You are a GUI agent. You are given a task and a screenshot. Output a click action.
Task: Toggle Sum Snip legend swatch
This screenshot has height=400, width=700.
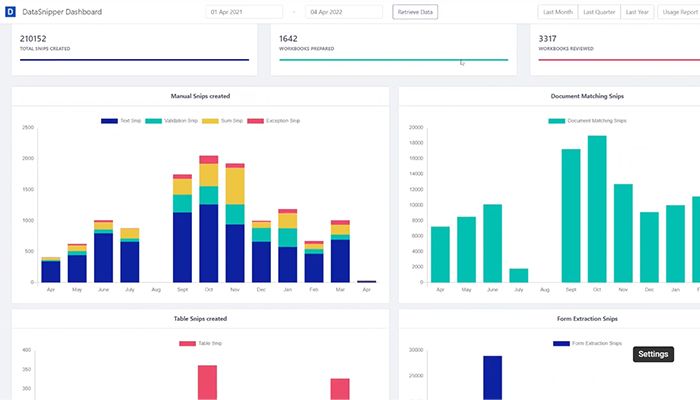[x=210, y=121]
